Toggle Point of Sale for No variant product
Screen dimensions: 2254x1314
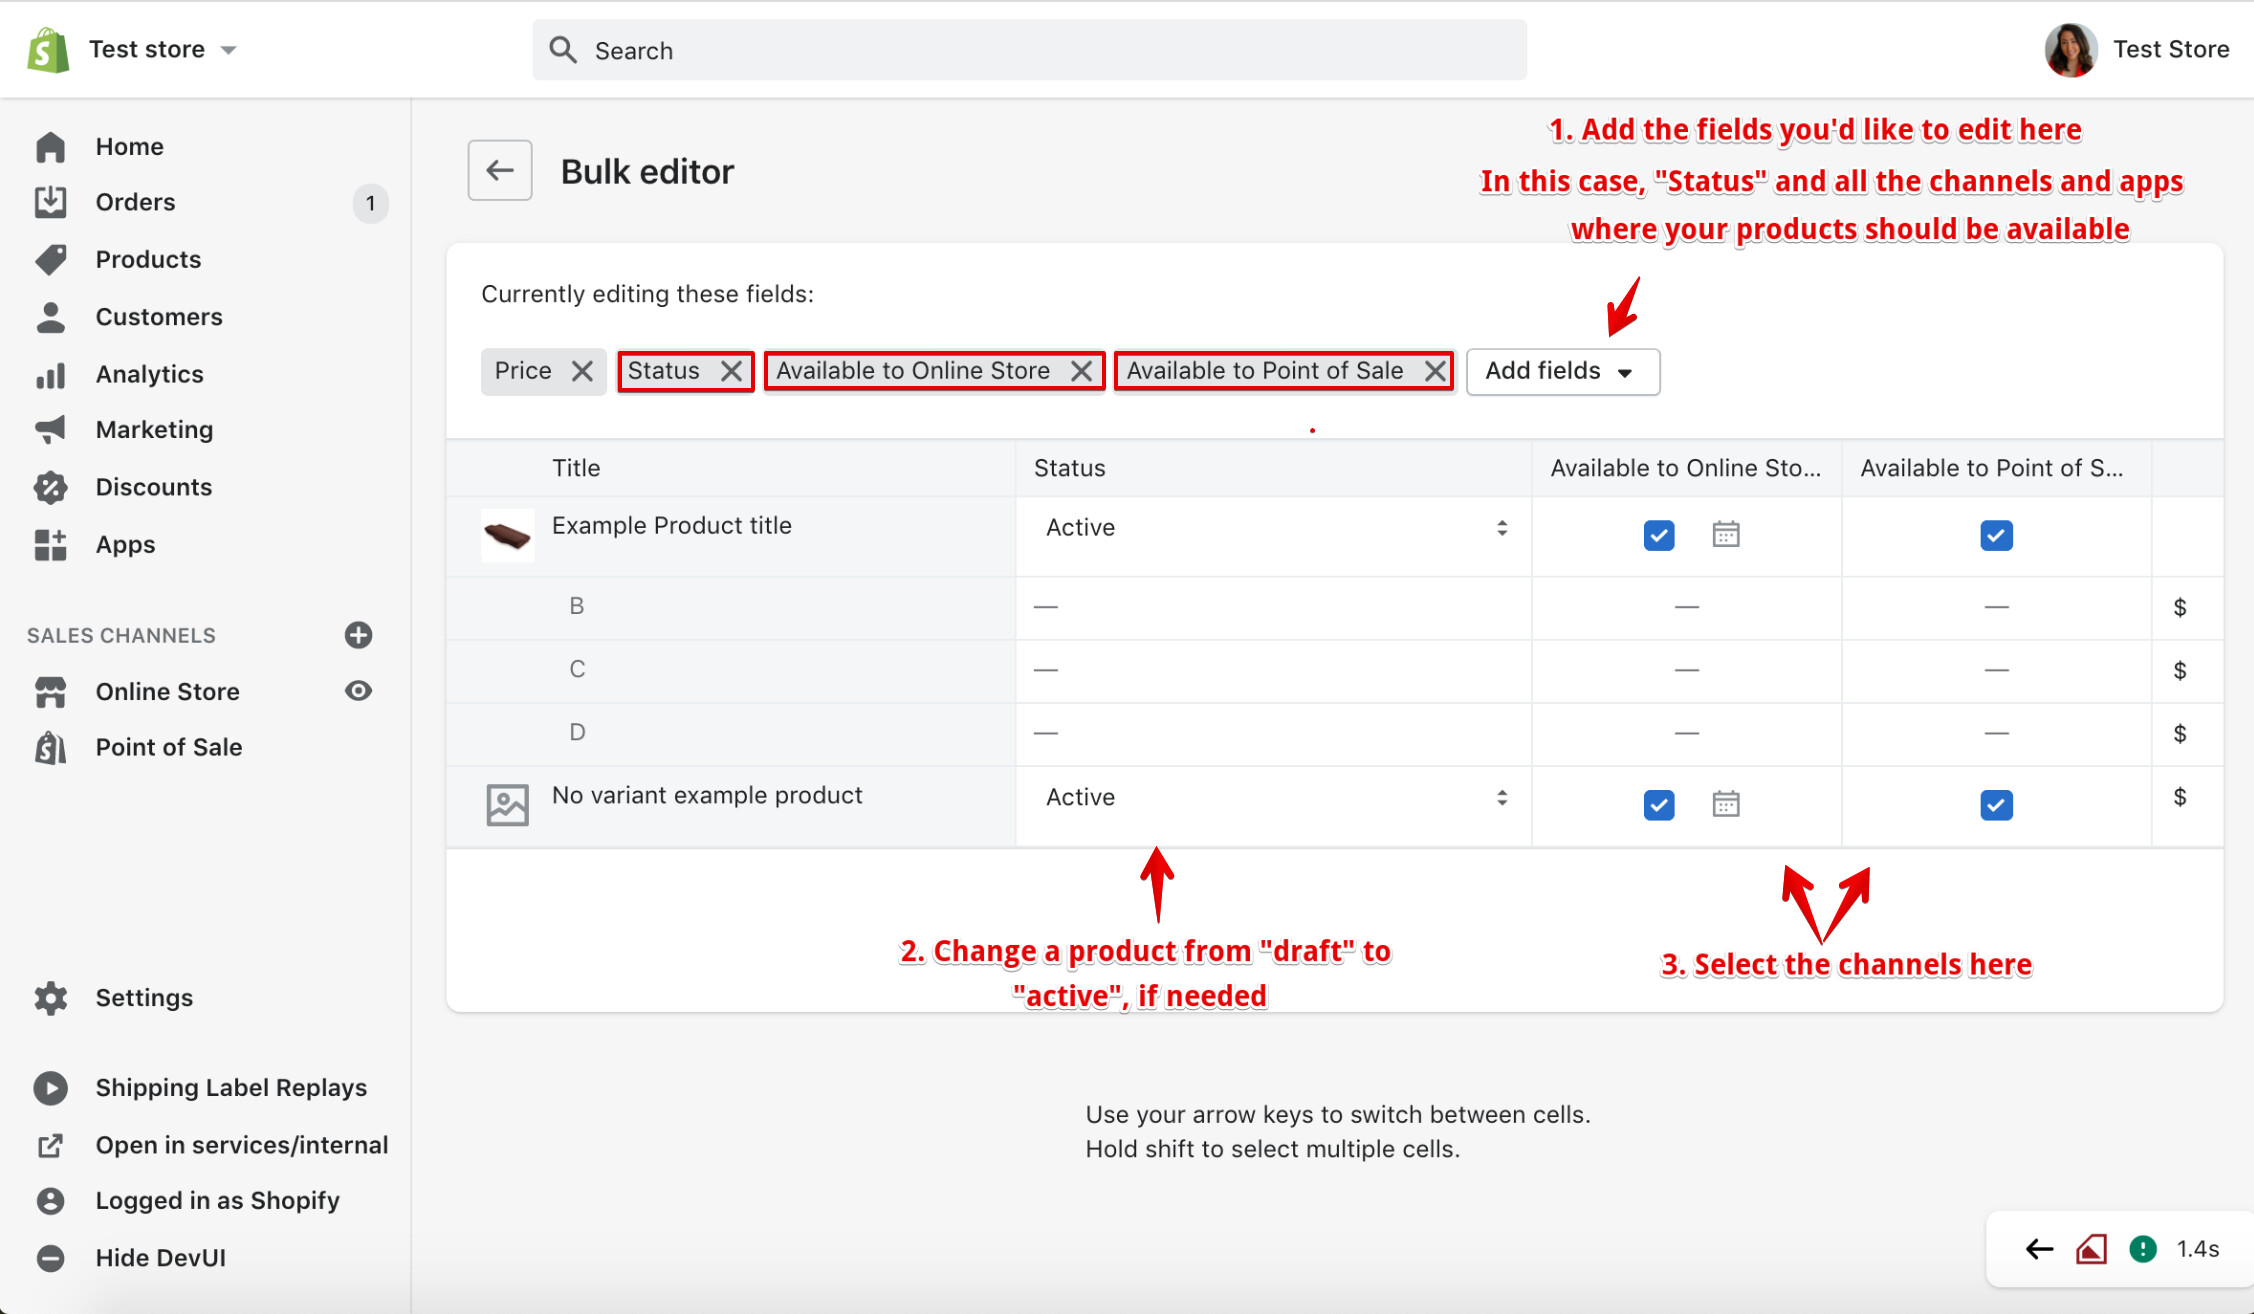coord(1996,805)
